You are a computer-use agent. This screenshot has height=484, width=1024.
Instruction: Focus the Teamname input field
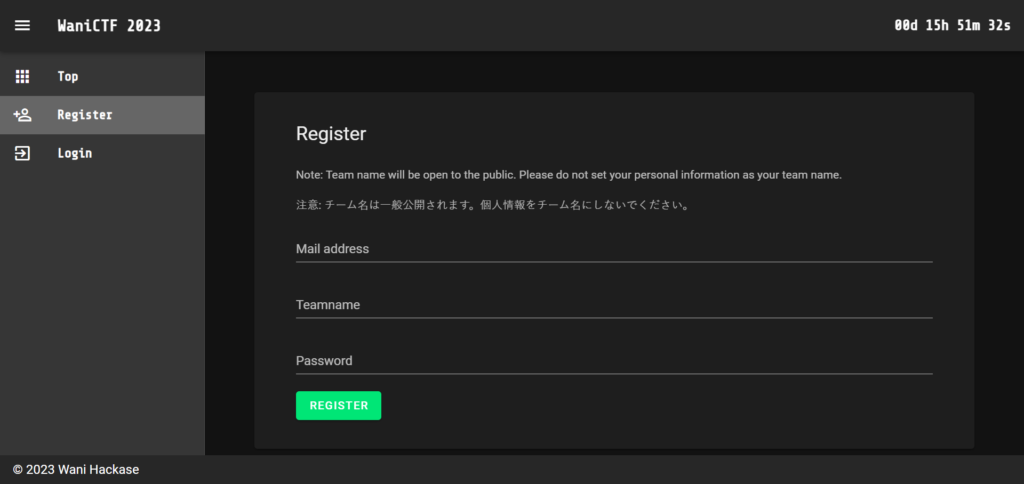614,305
